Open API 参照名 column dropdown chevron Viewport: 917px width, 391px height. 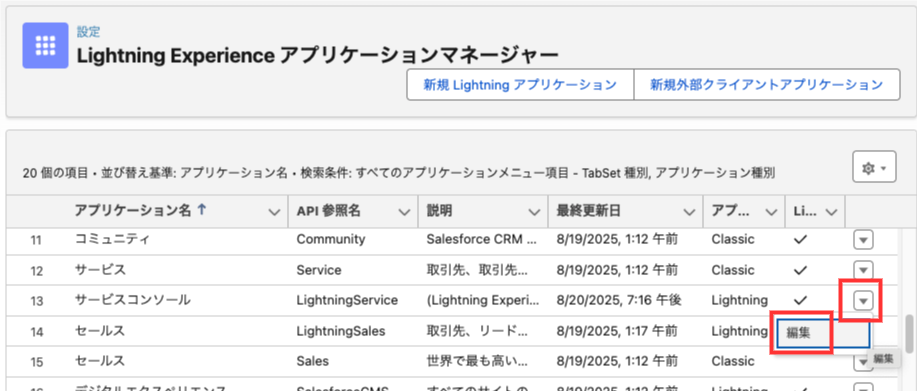tap(404, 213)
